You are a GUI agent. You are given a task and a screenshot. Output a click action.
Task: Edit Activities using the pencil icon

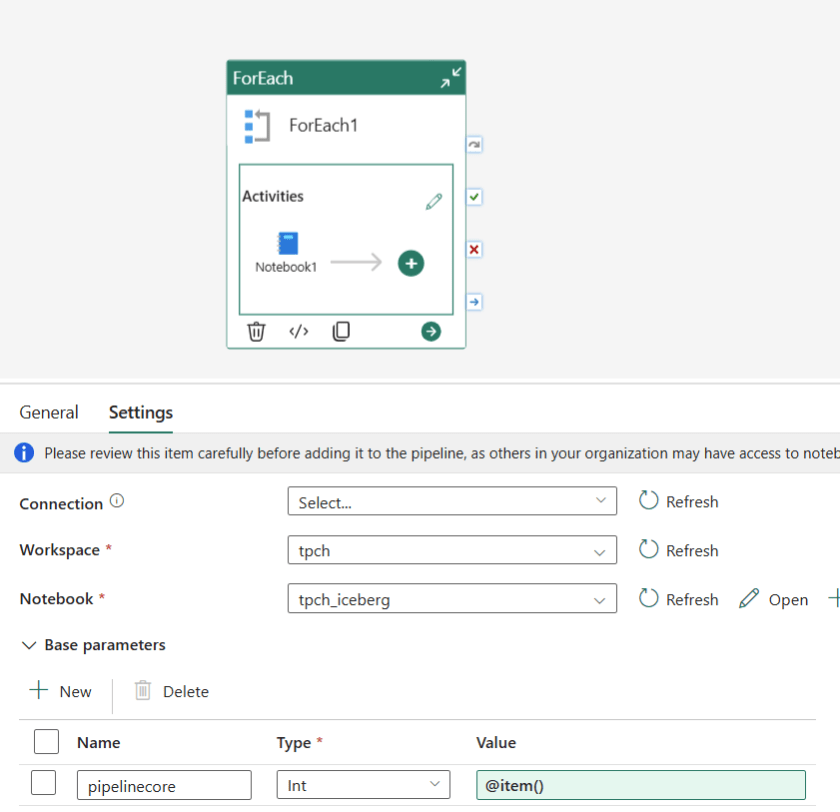[x=434, y=201]
